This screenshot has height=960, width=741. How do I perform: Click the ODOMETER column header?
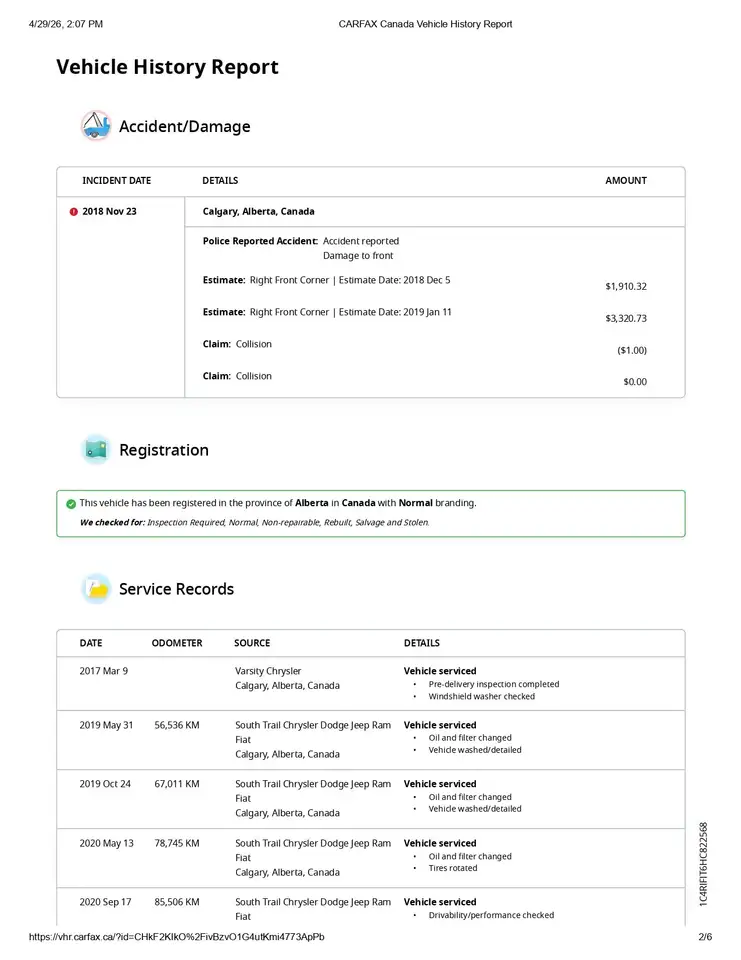click(x=177, y=643)
